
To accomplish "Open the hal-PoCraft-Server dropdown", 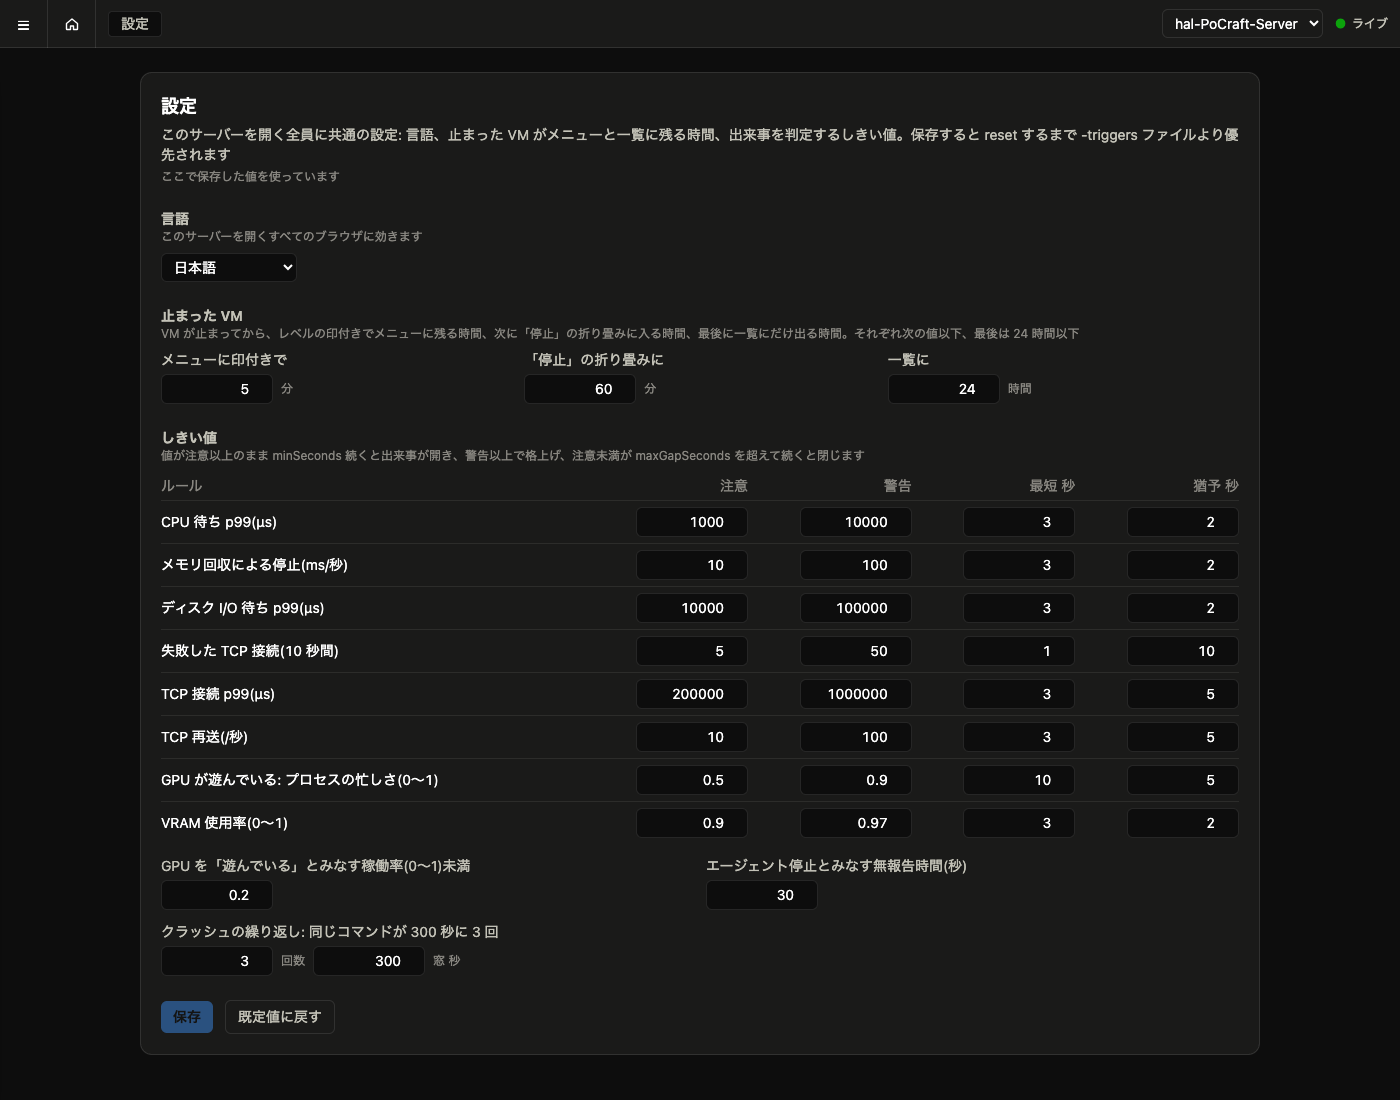I will pos(1242,24).
